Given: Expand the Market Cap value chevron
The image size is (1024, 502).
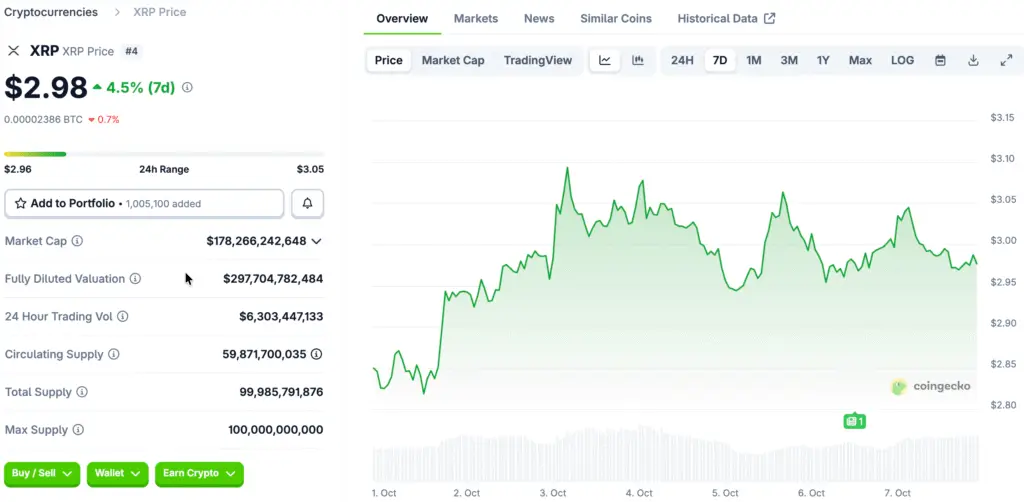Looking at the screenshot, I should 317,241.
